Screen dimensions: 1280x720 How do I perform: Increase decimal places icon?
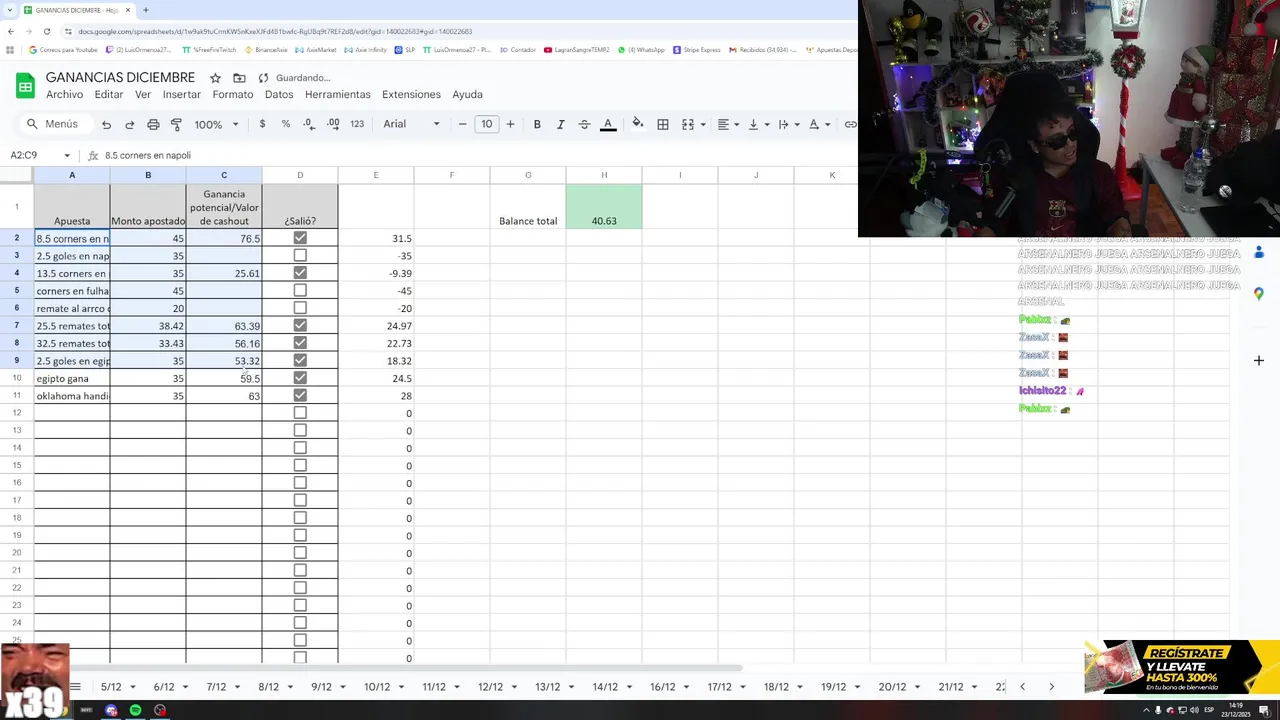(333, 124)
